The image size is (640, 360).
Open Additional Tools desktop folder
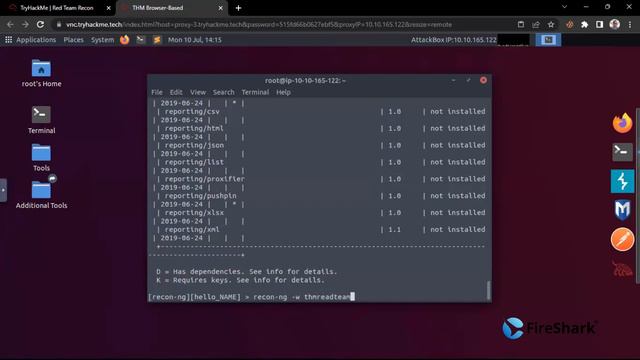click(x=41, y=190)
